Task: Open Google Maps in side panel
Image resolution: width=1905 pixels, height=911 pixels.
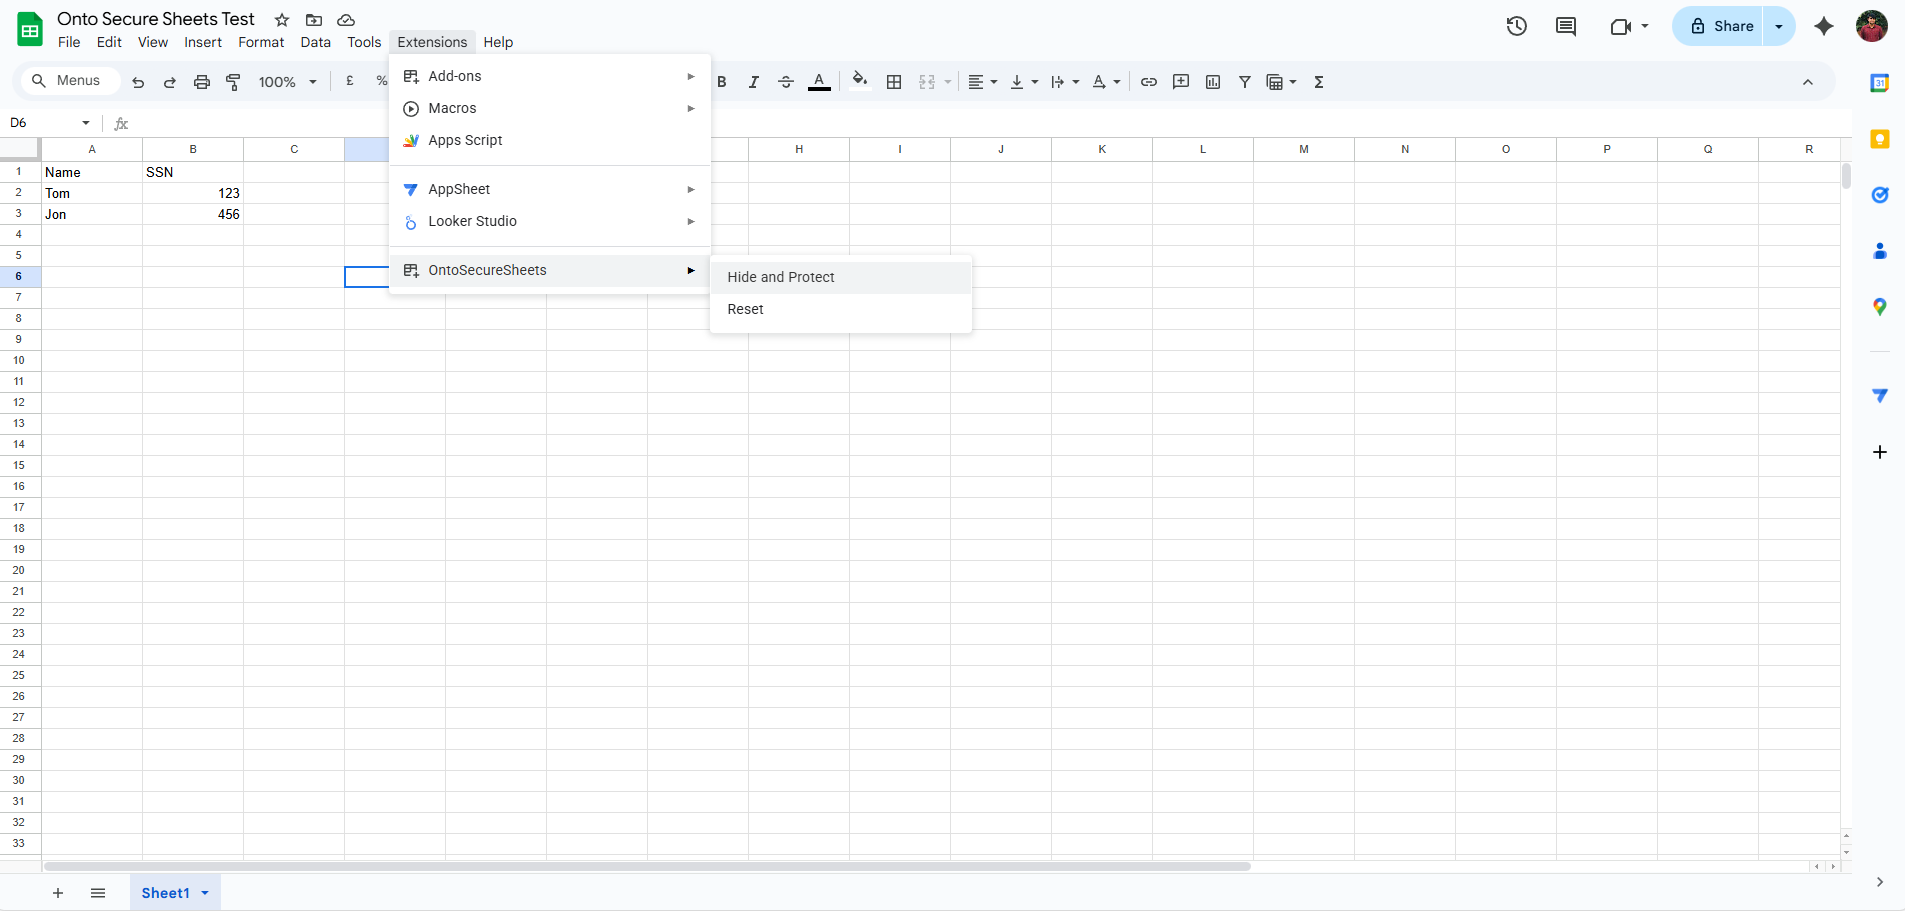Action: (1881, 307)
